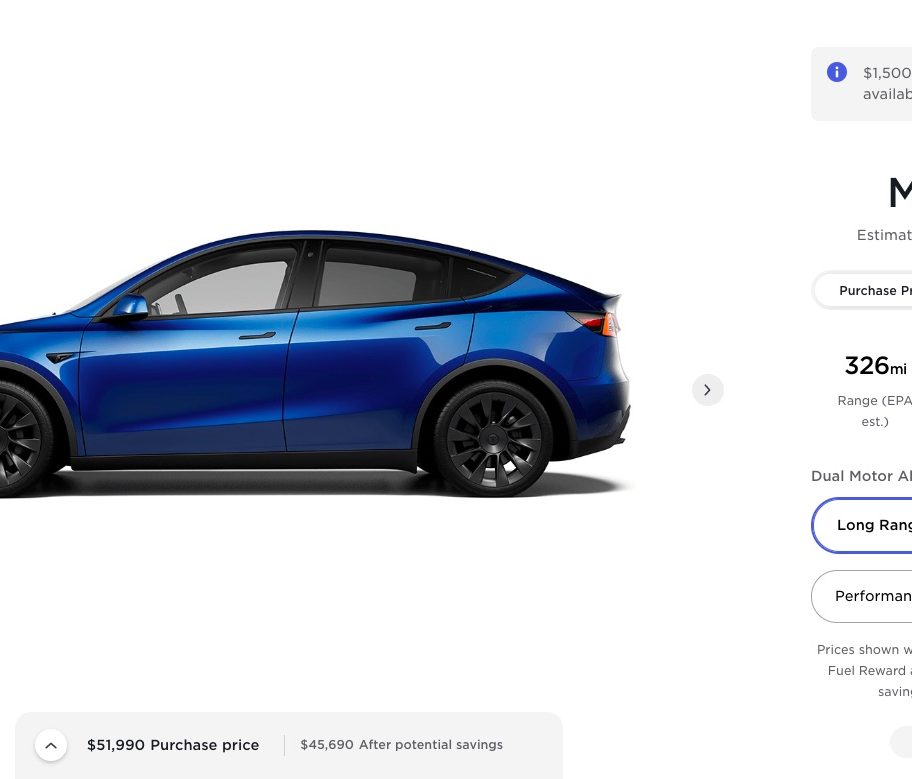Click the gray pill button below the disclaimer
The width and height of the screenshot is (912, 779).
tap(901, 742)
